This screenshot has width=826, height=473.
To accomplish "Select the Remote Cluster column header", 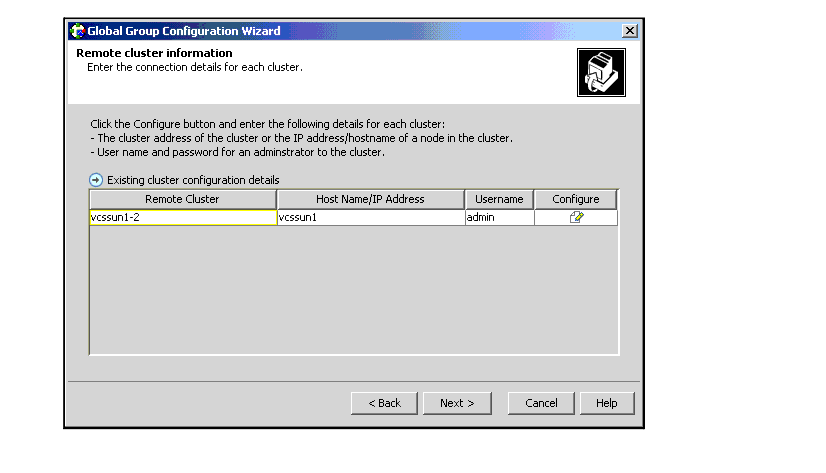I will coord(182,199).
